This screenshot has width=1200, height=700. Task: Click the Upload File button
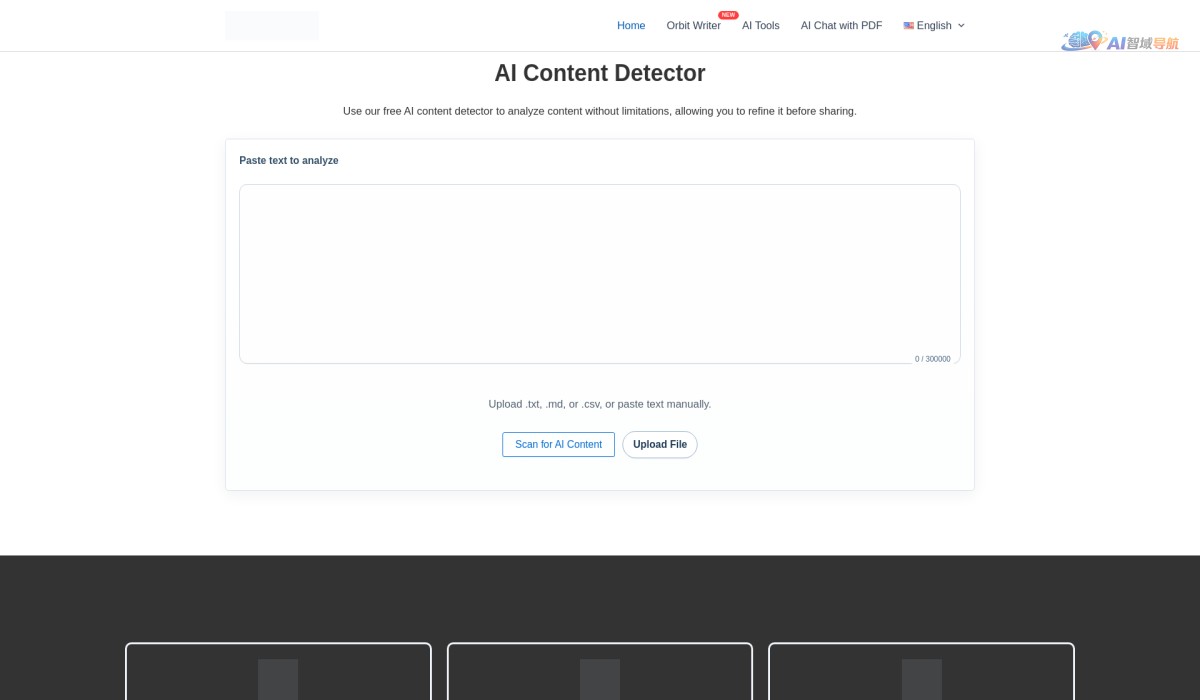(659, 444)
